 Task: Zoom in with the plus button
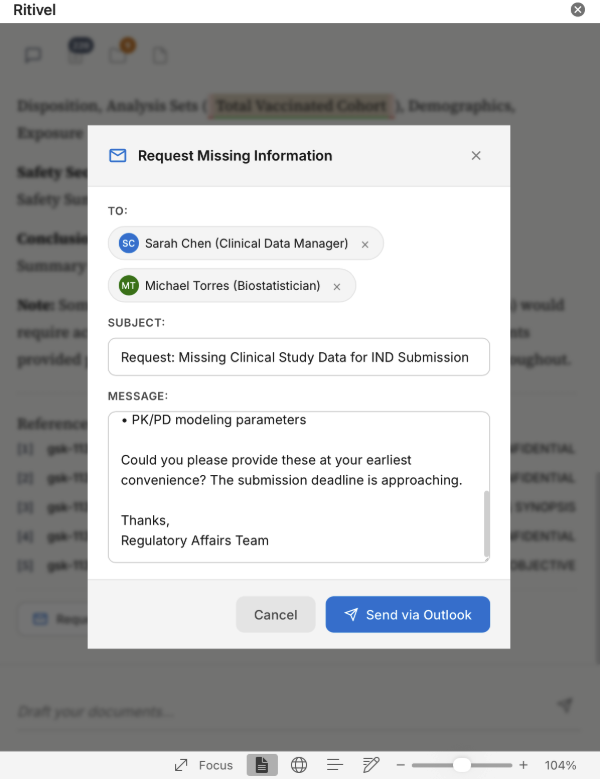click(x=523, y=765)
